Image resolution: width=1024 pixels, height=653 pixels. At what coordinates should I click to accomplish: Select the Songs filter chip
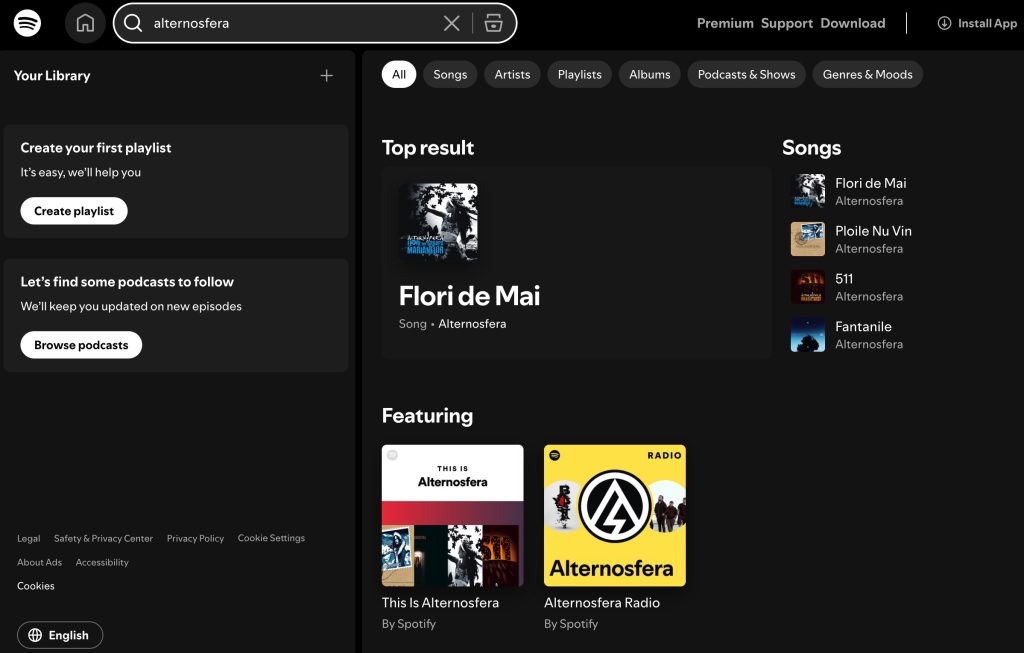point(450,74)
